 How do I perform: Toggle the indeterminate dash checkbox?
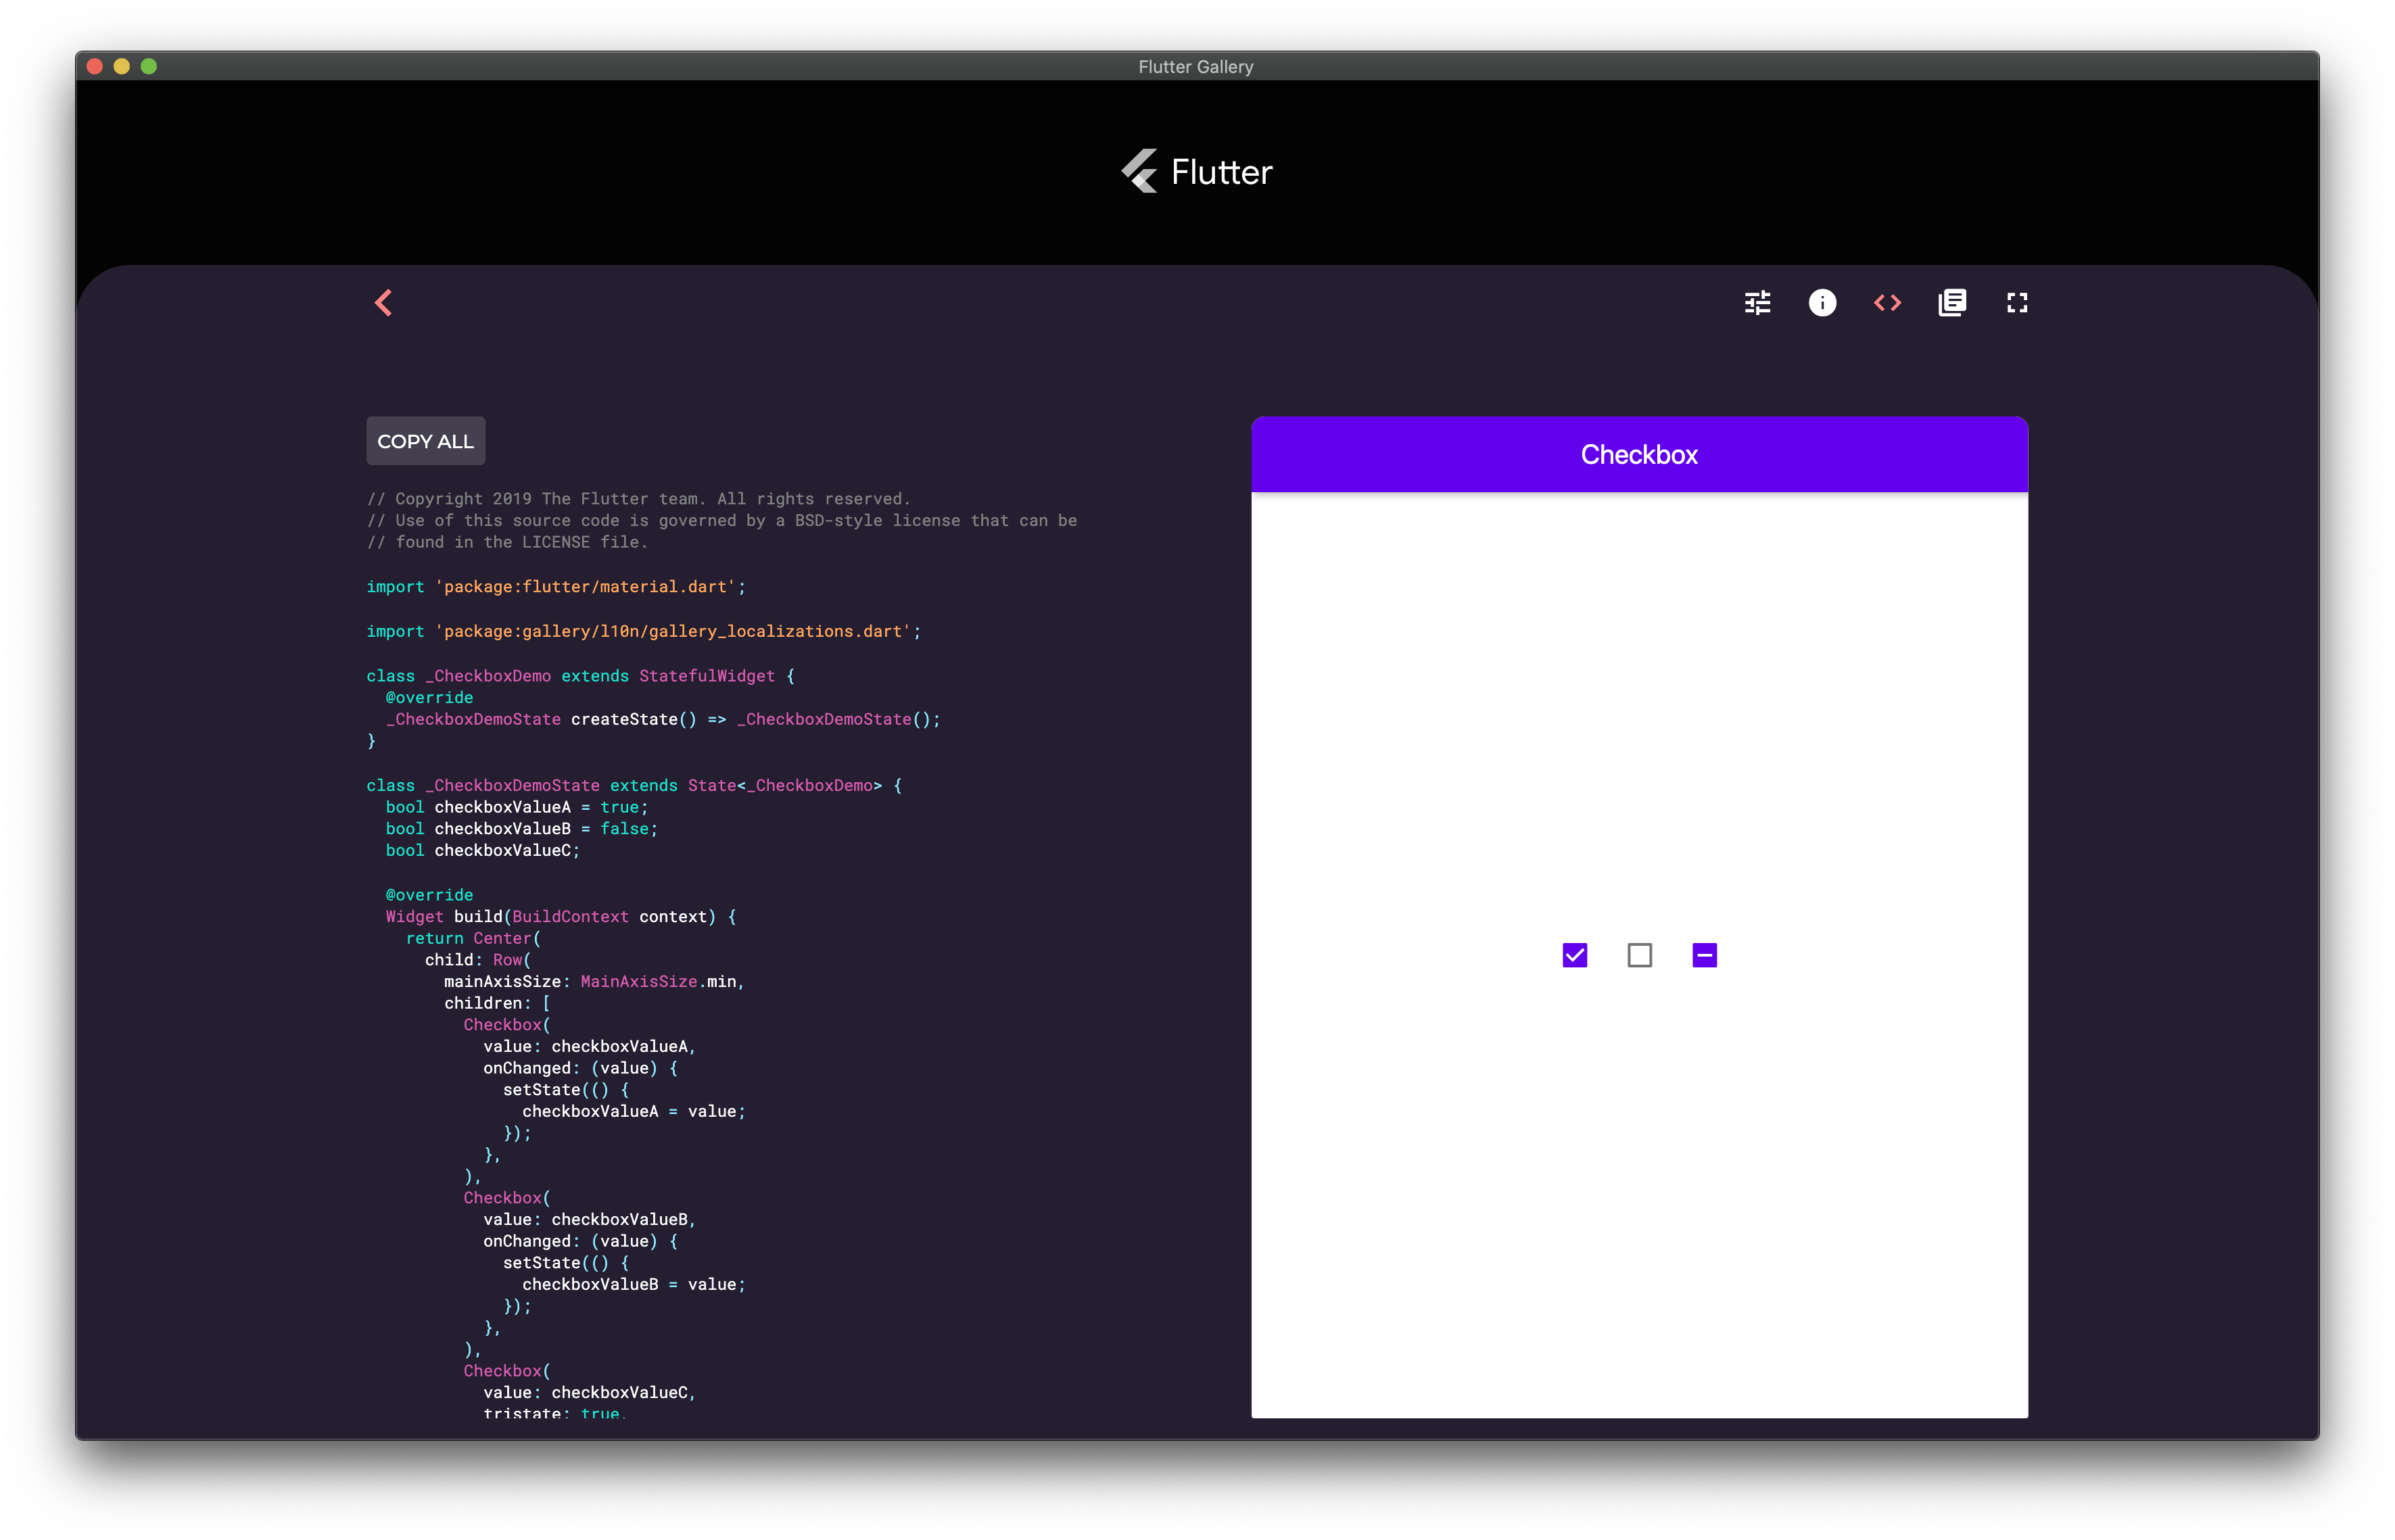[1704, 956]
